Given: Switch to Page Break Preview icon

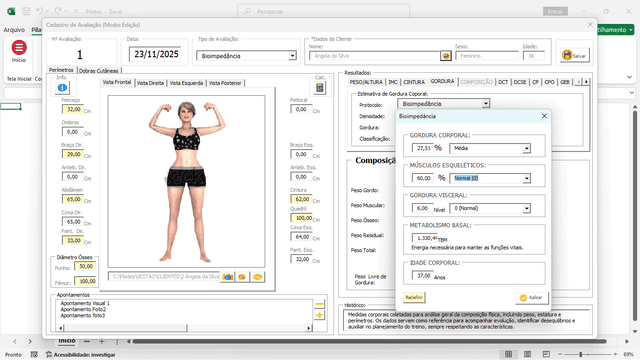Looking at the screenshot, I should pyautogui.click(x=546, y=354).
